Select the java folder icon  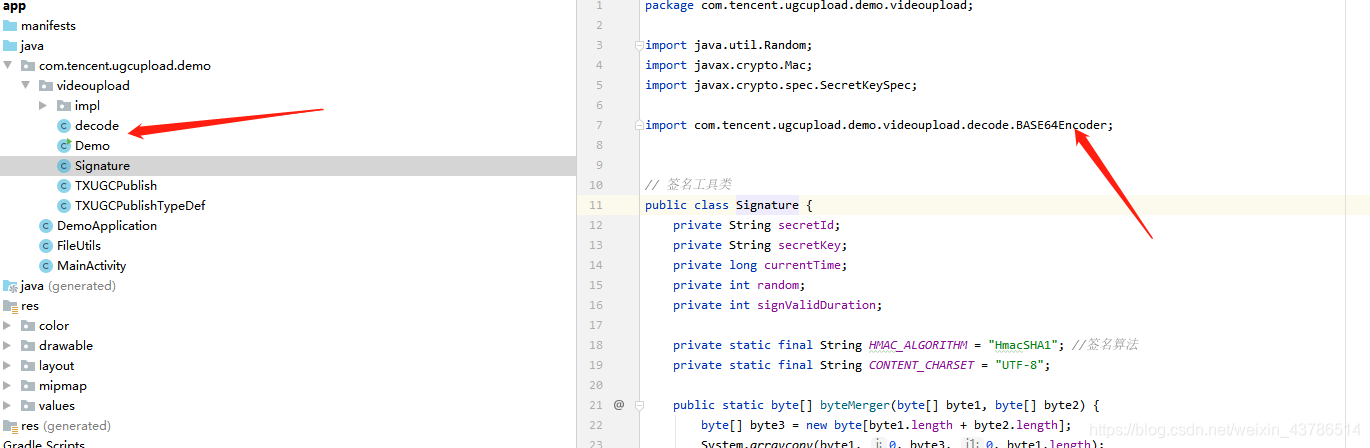click(x=10, y=46)
